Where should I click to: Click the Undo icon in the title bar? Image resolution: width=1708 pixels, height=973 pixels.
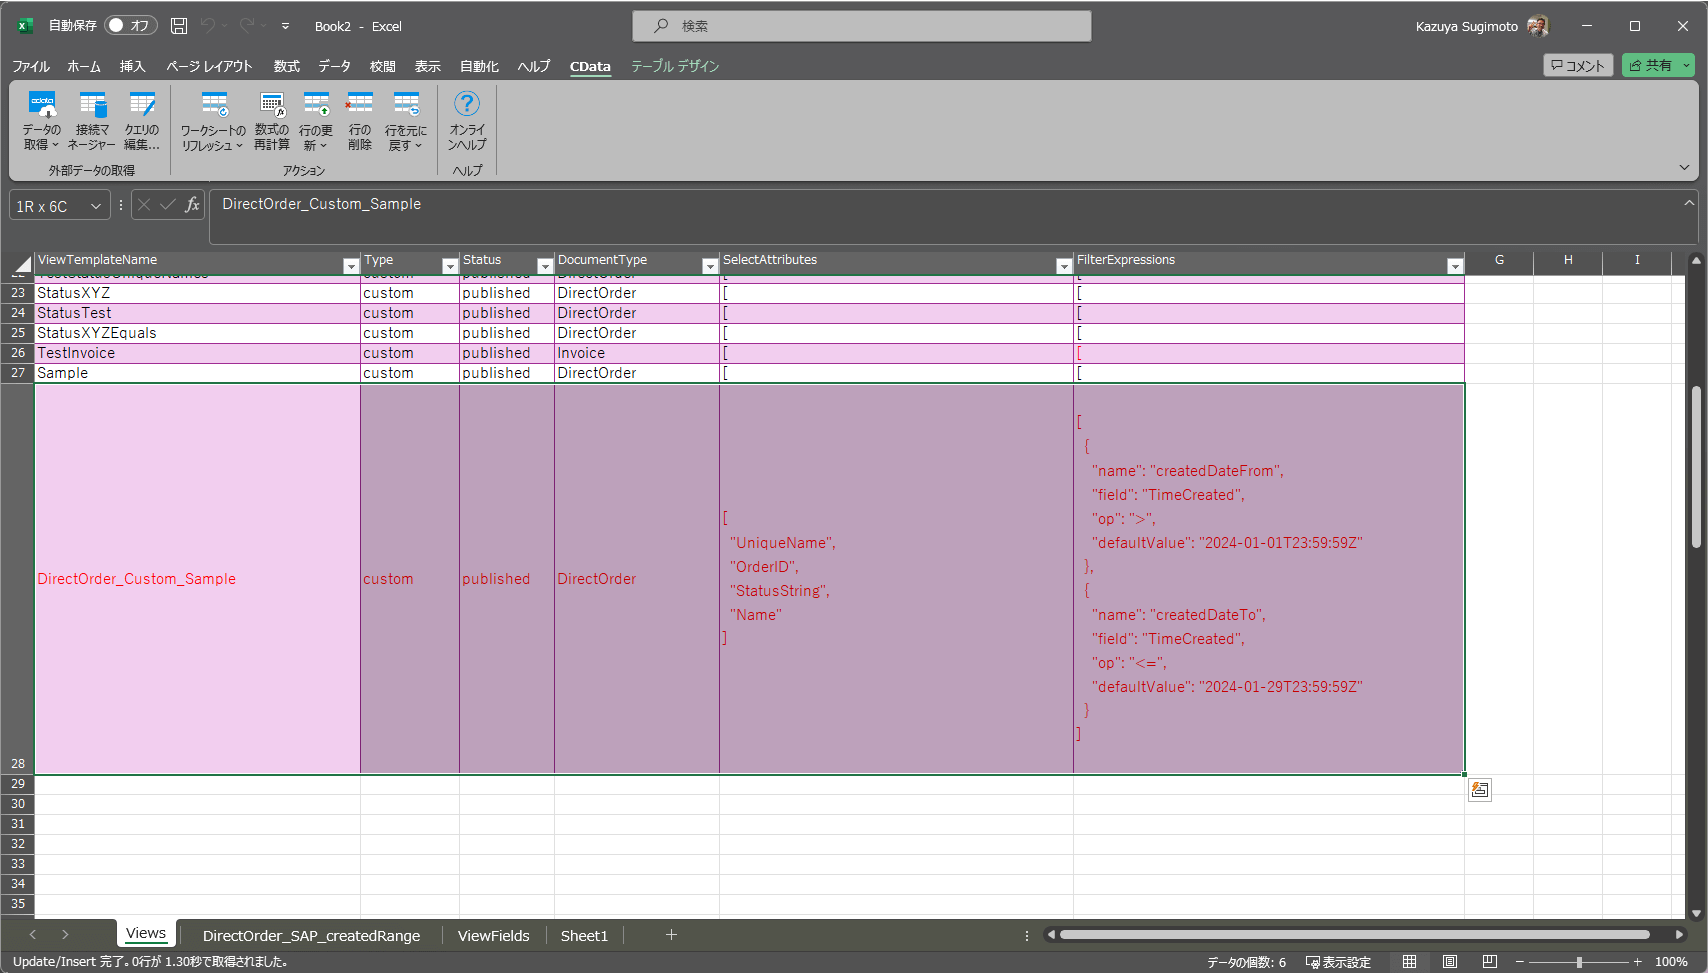click(x=208, y=26)
